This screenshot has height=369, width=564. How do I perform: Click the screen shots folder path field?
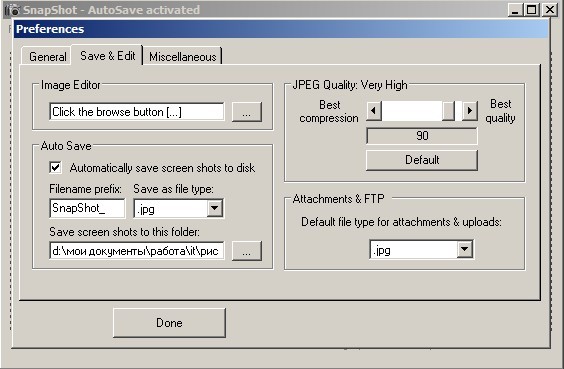[x=137, y=250]
